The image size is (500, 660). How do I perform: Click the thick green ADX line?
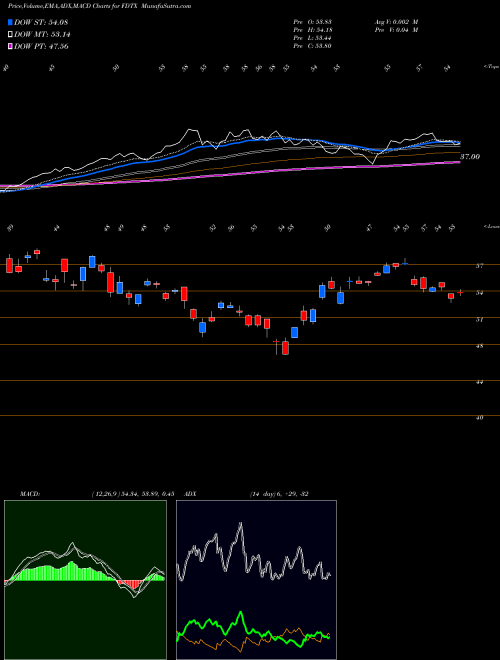pos(253,629)
